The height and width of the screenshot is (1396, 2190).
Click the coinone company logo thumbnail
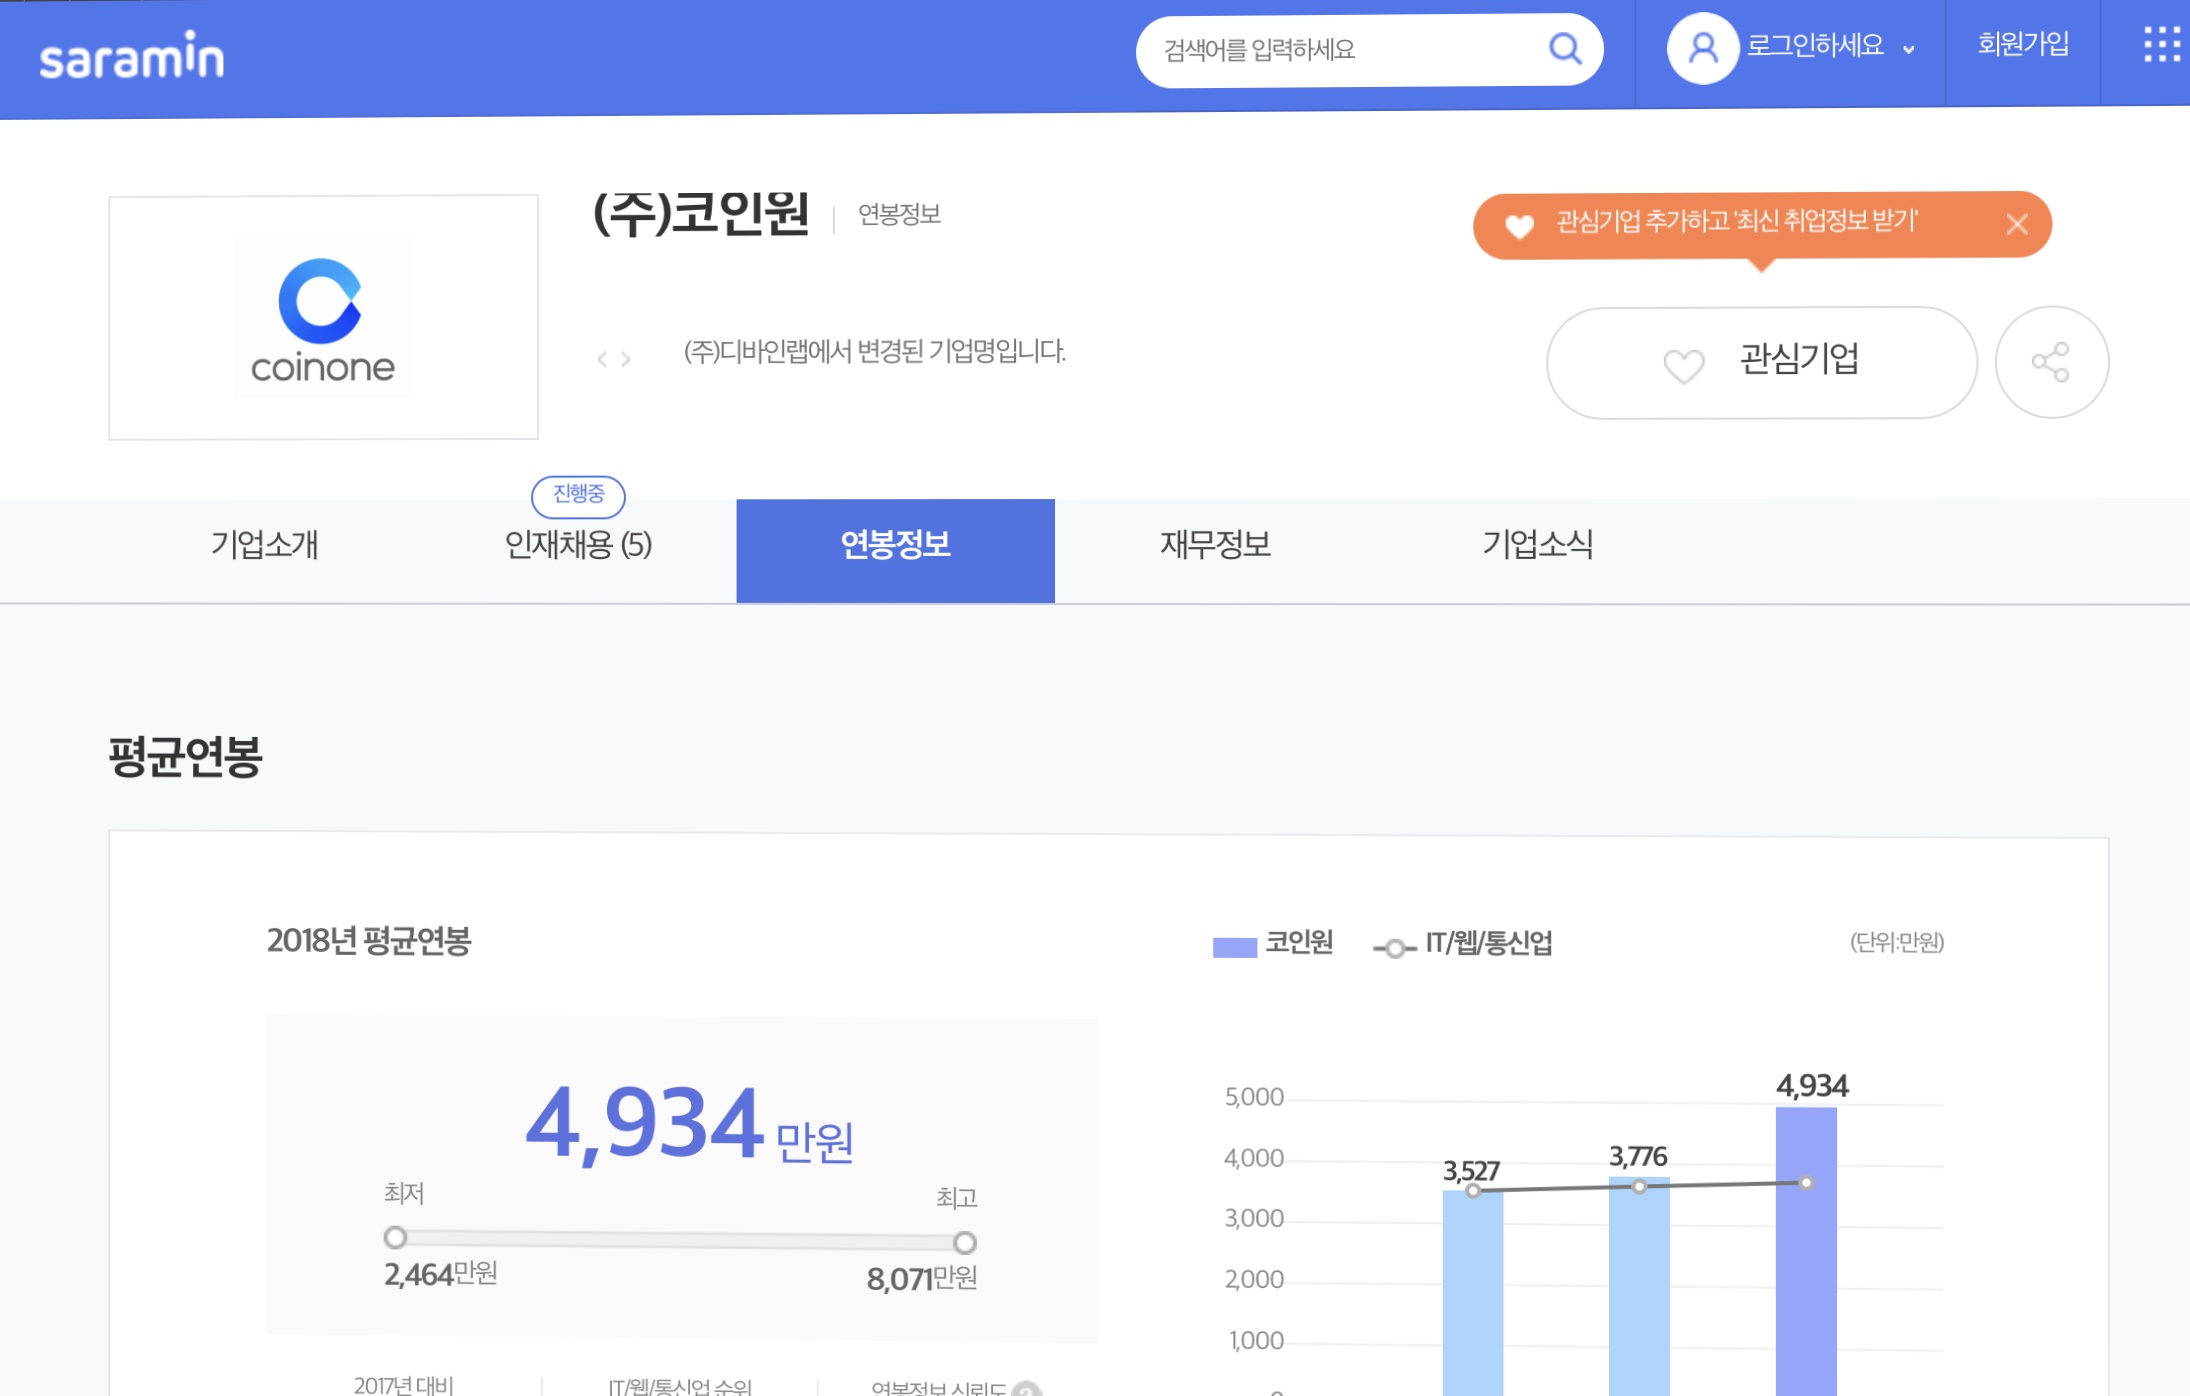(323, 318)
